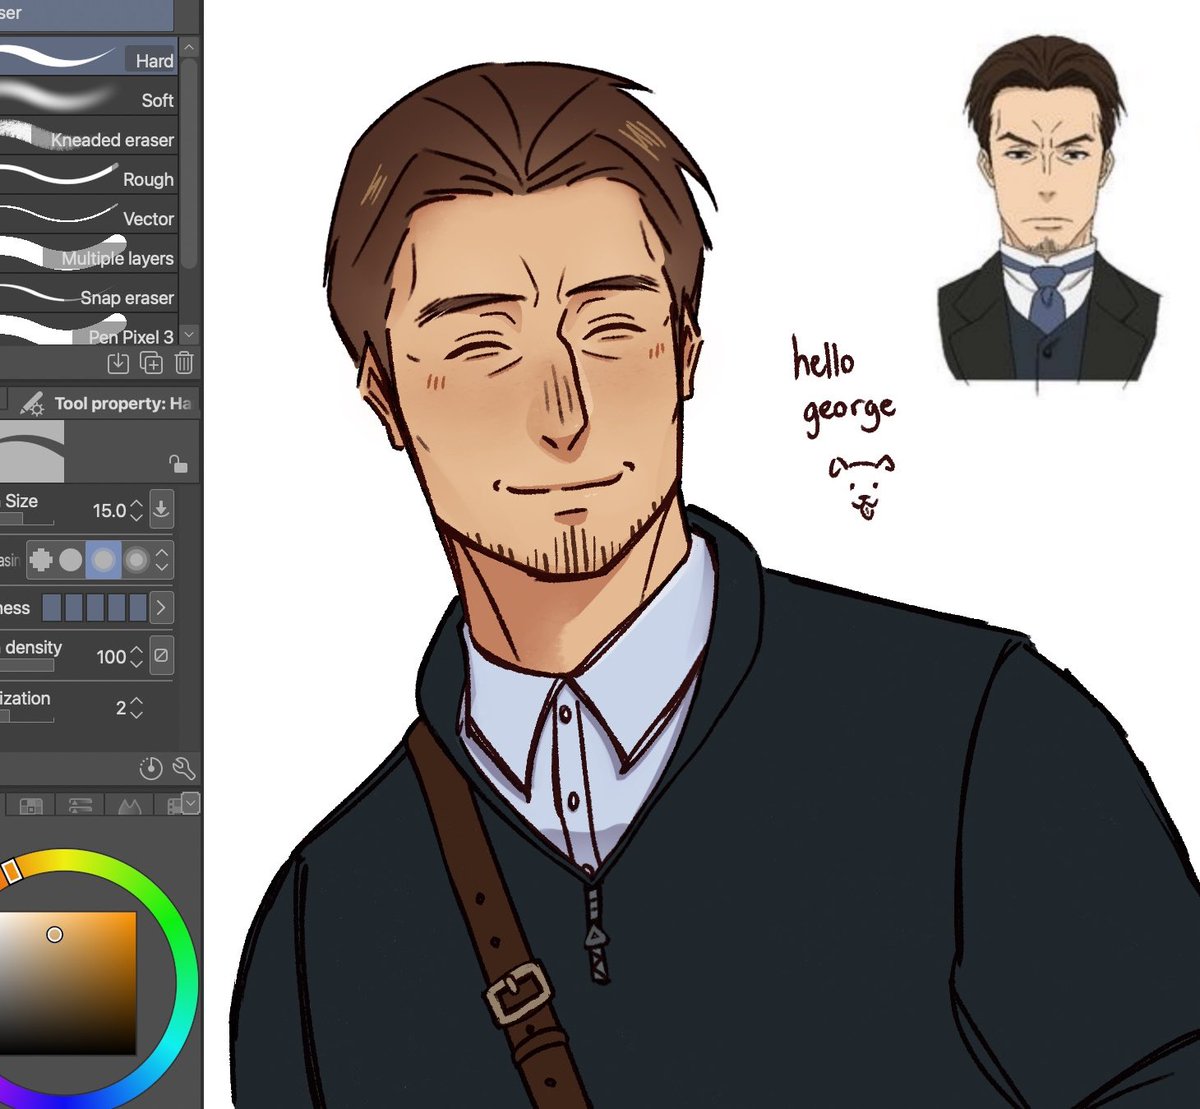This screenshot has height=1109, width=1200.
Task: Open brush density dynamics settings button
Action: (161, 656)
